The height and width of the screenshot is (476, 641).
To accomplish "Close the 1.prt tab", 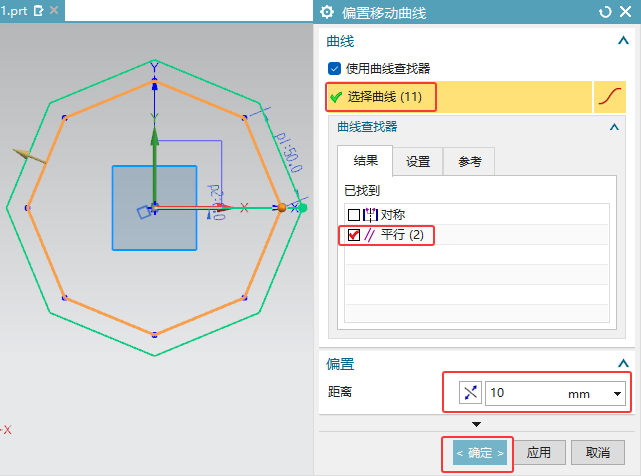I will pyautogui.click(x=54, y=10).
